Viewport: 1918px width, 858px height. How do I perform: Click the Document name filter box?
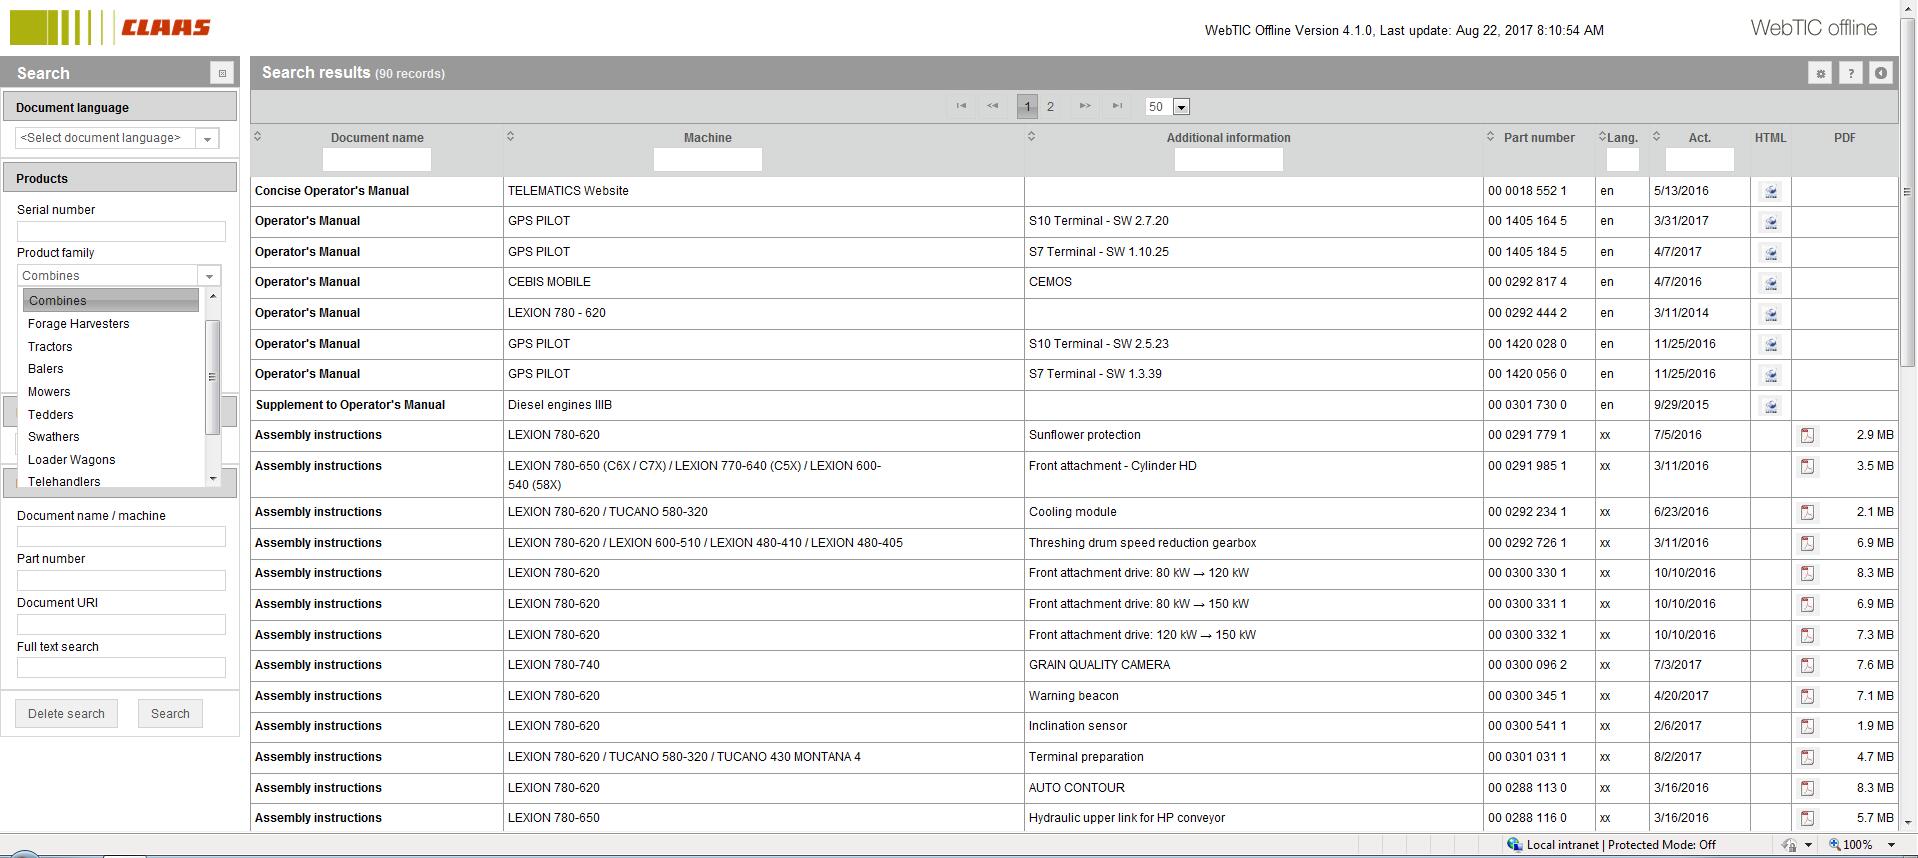[x=377, y=160]
